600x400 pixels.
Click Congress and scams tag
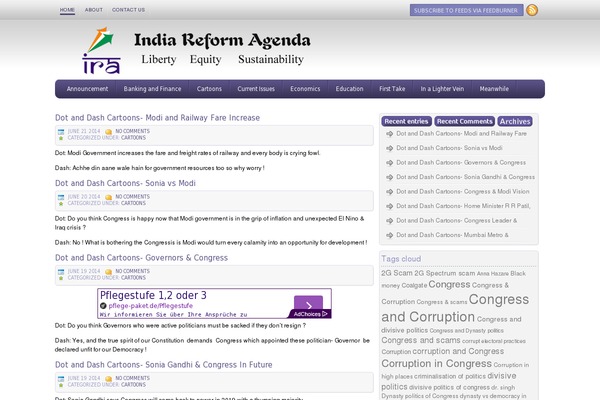[x=421, y=340]
